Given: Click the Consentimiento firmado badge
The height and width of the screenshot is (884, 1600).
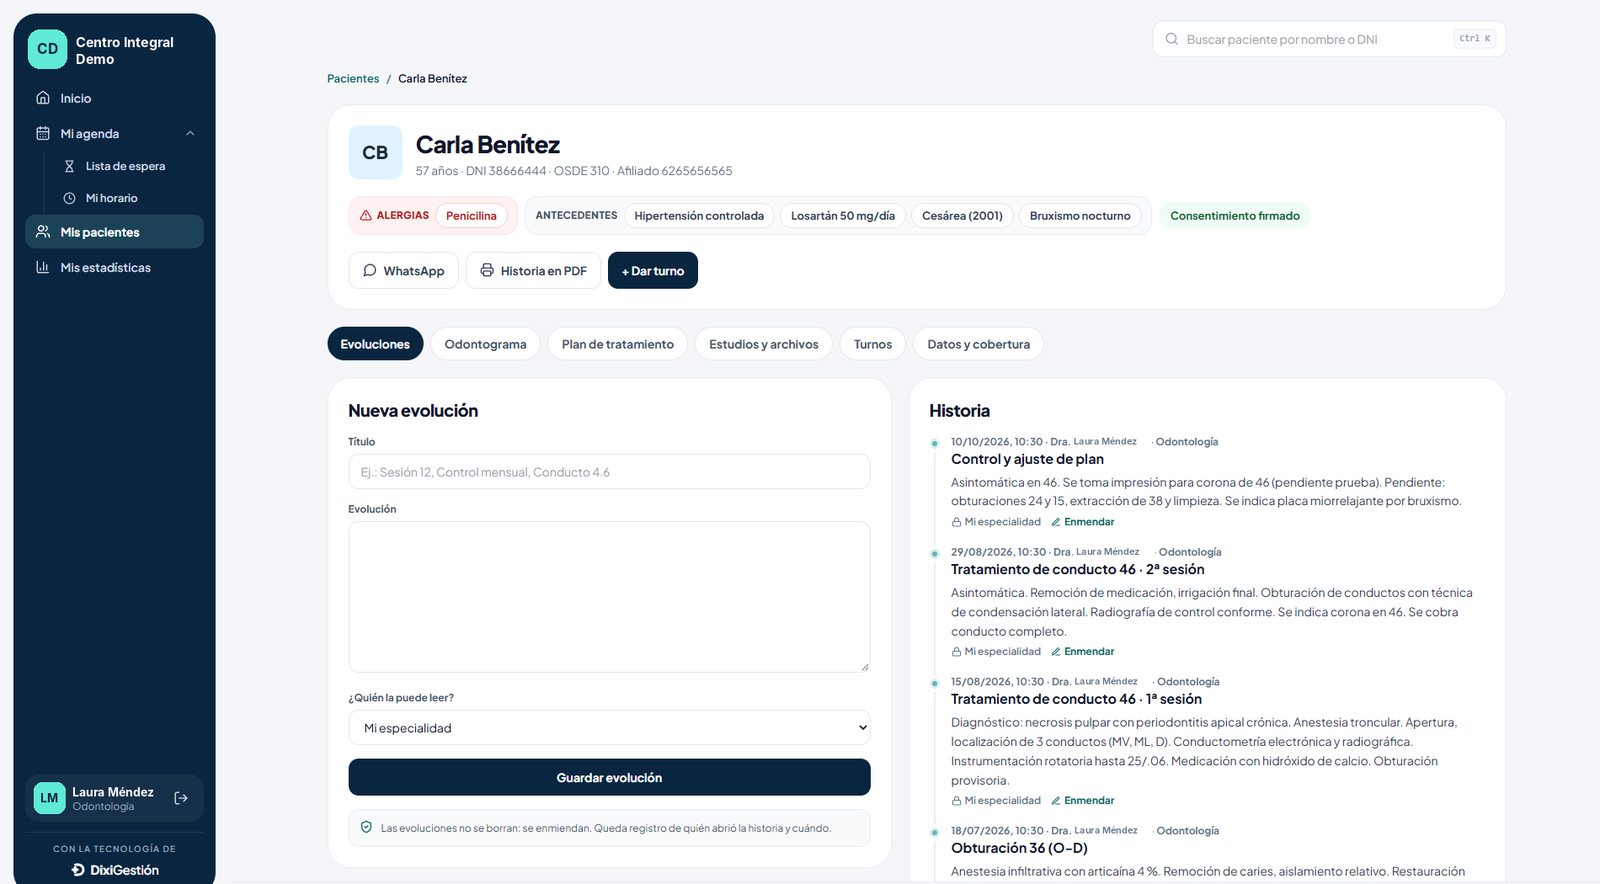Looking at the screenshot, I should click(x=1235, y=216).
